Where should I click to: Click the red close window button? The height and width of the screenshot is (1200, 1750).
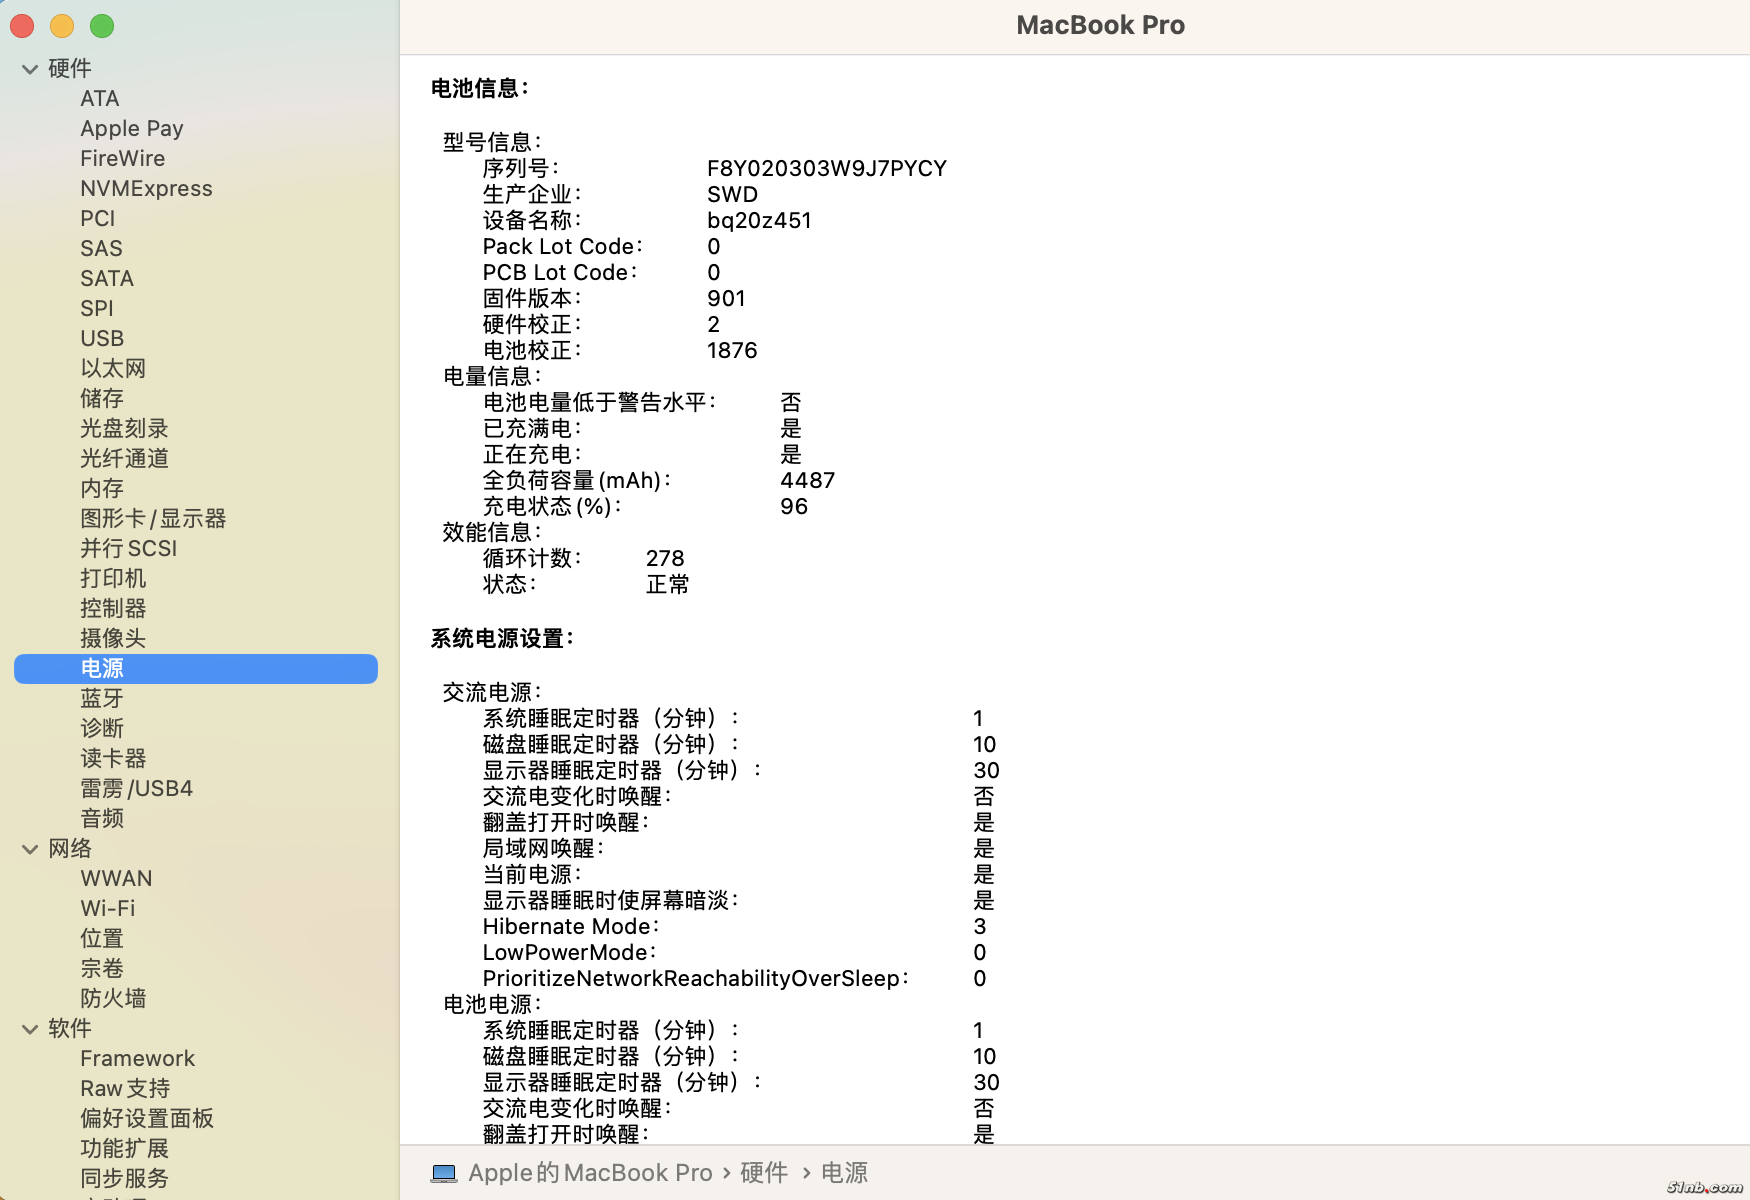22,26
